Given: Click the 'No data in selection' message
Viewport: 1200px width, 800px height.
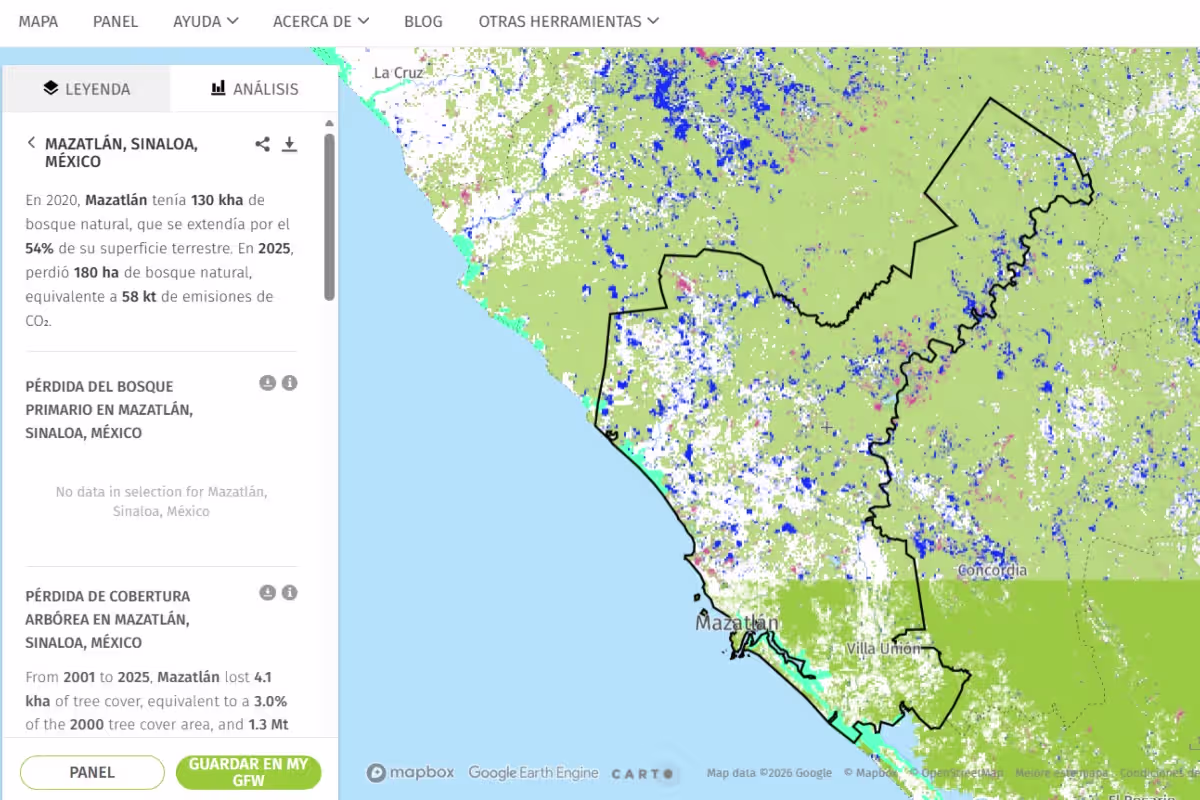Looking at the screenshot, I should click(x=161, y=501).
